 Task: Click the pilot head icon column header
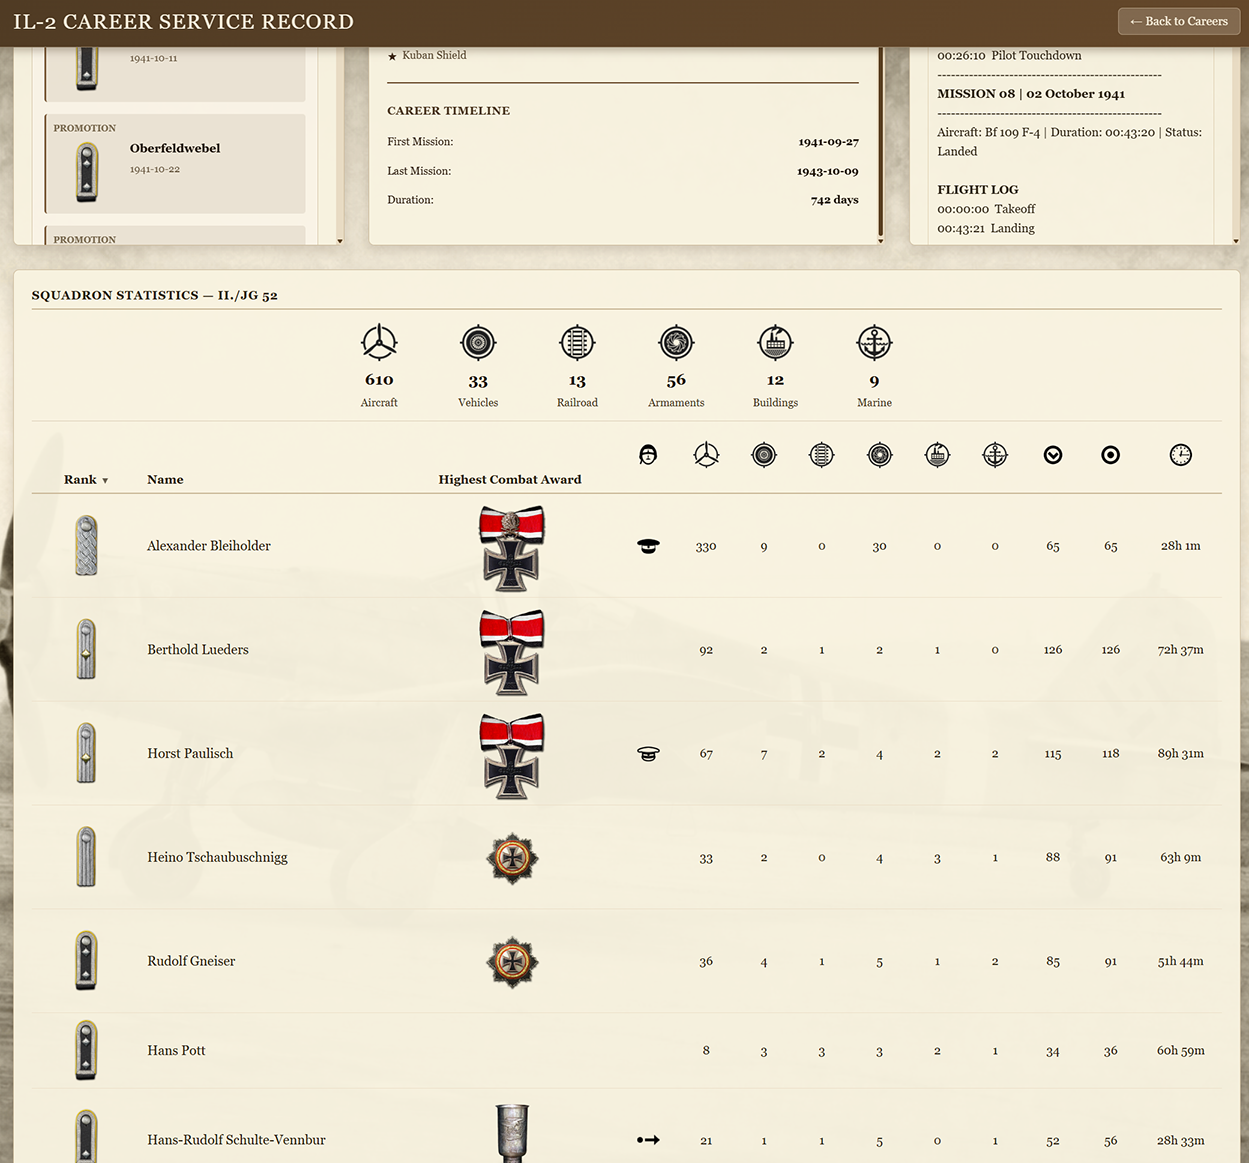[648, 454]
